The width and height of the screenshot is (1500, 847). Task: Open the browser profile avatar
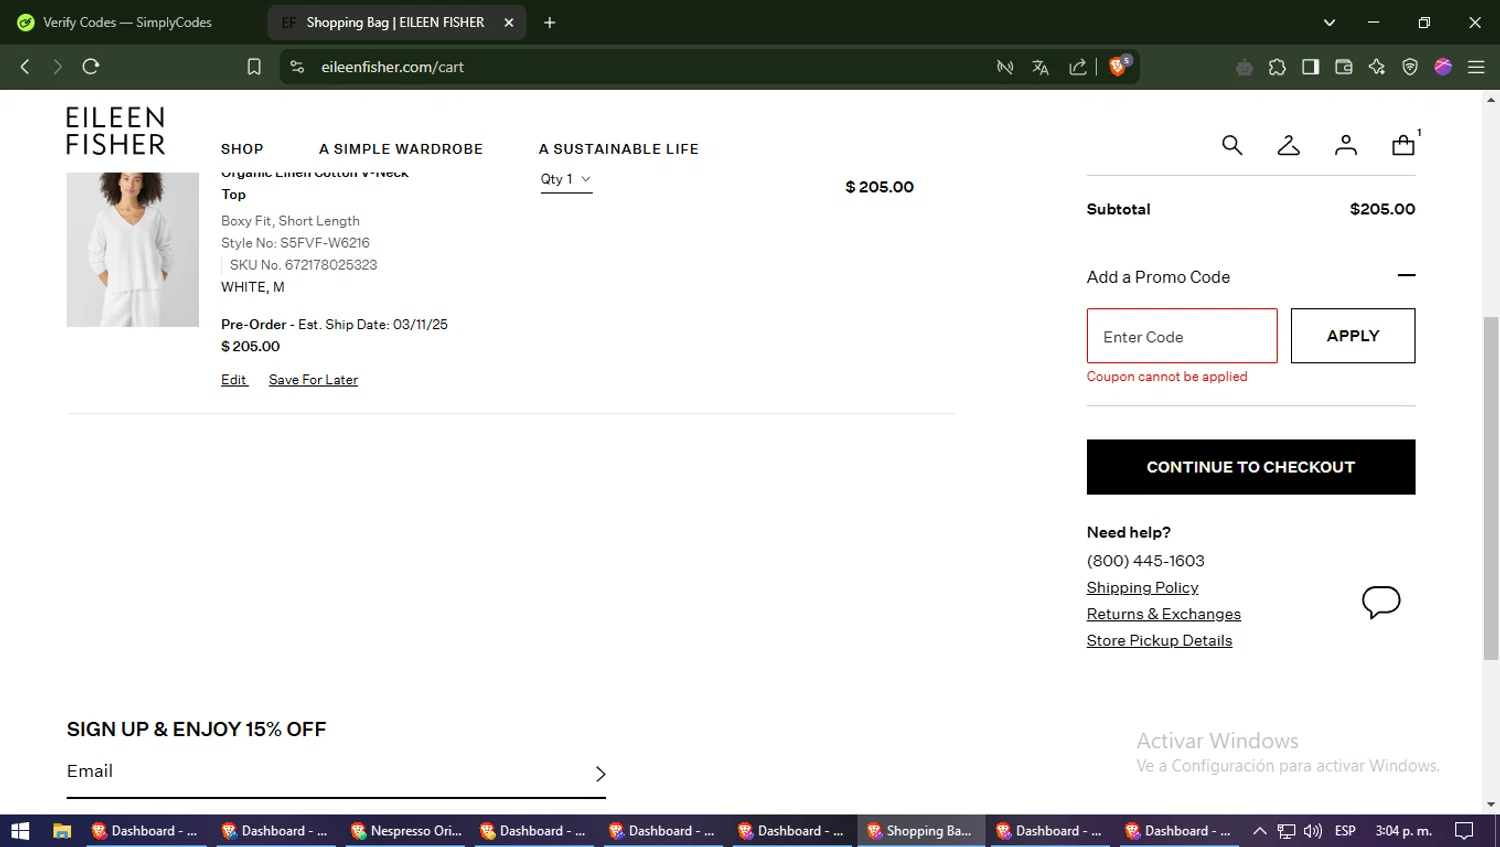(x=1443, y=67)
